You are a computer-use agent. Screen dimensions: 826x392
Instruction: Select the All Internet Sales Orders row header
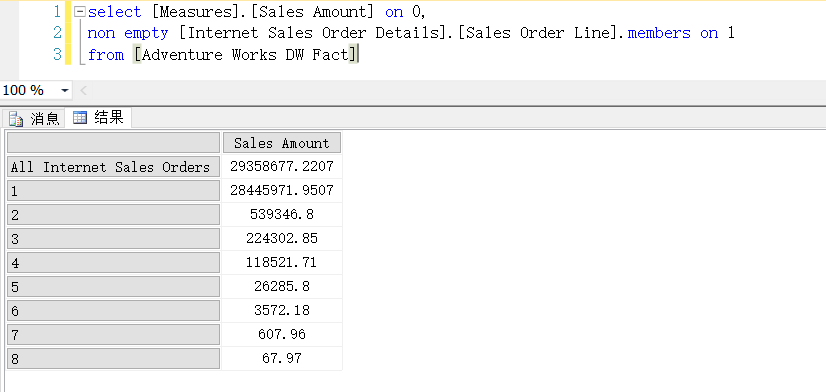(113, 167)
